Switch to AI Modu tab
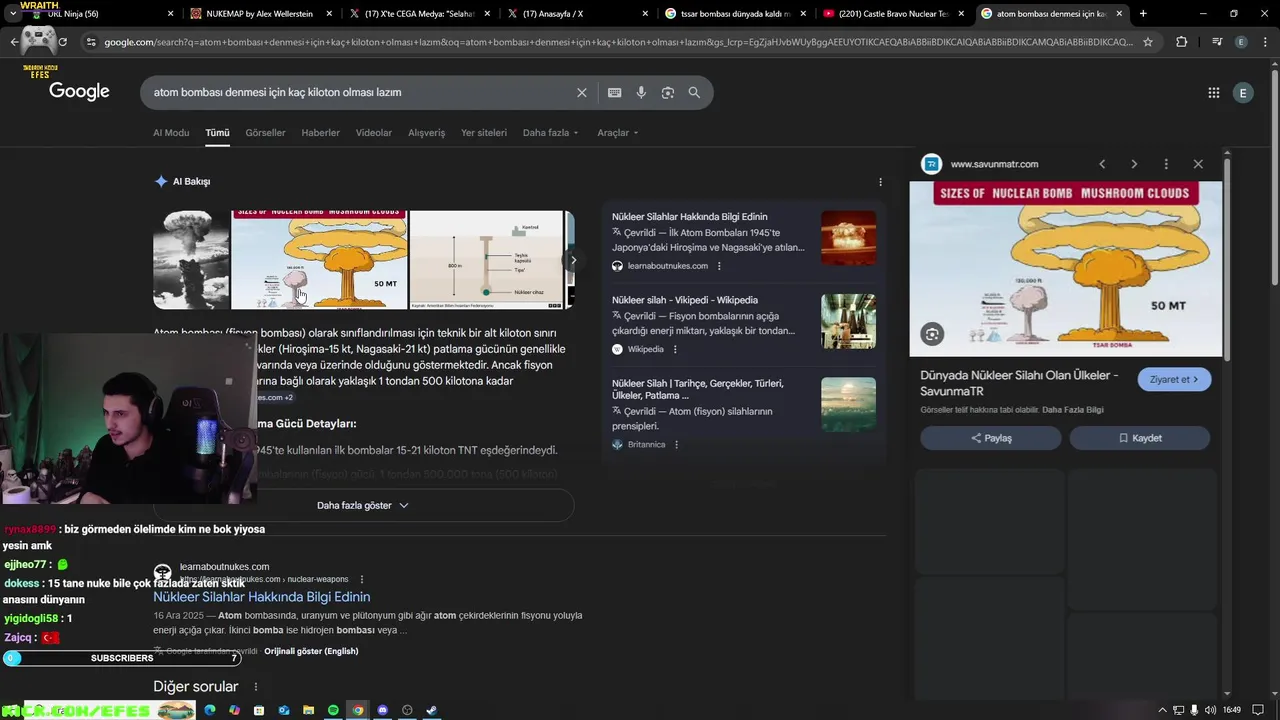 [171, 133]
